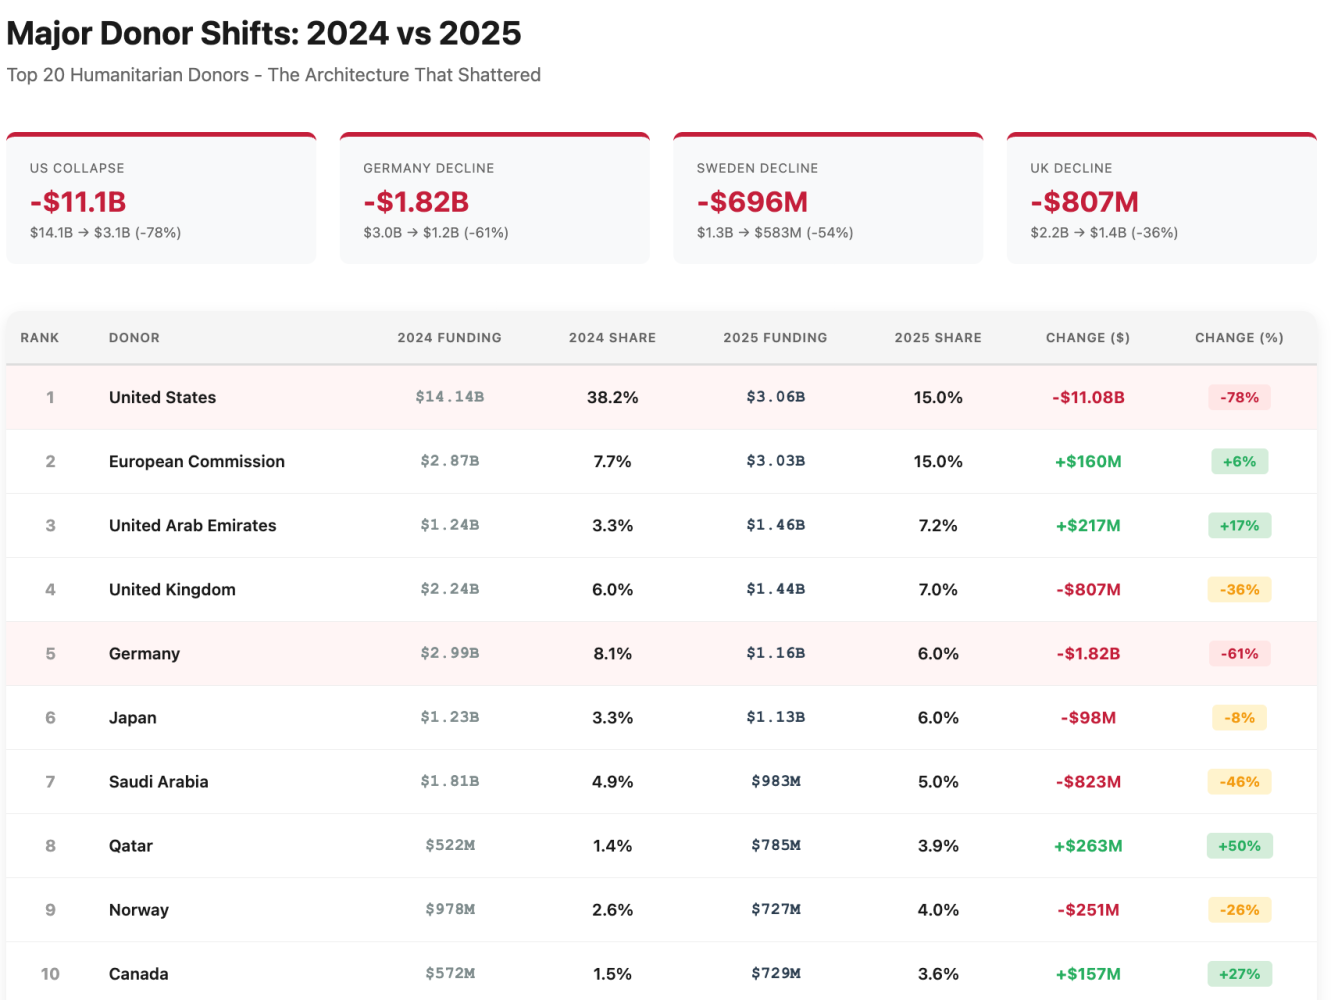
Task: Click the -61% badge in the Germany row
Action: pyautogui.click(x=1239, y=653)
